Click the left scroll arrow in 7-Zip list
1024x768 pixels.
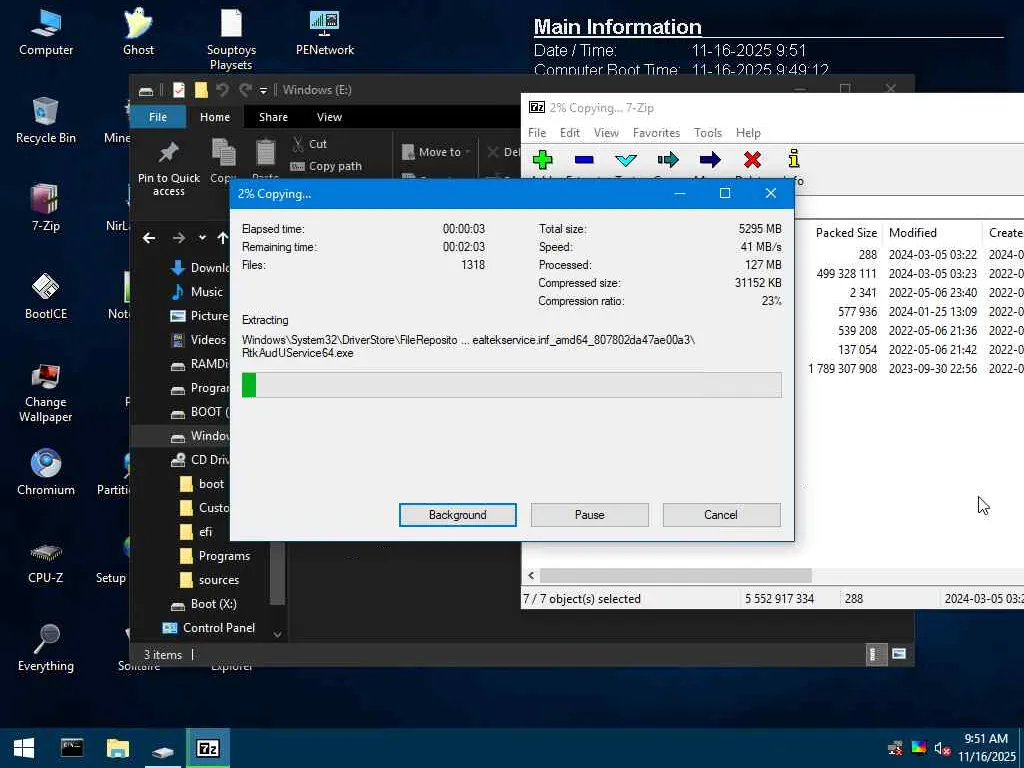(x=531, y=575)
